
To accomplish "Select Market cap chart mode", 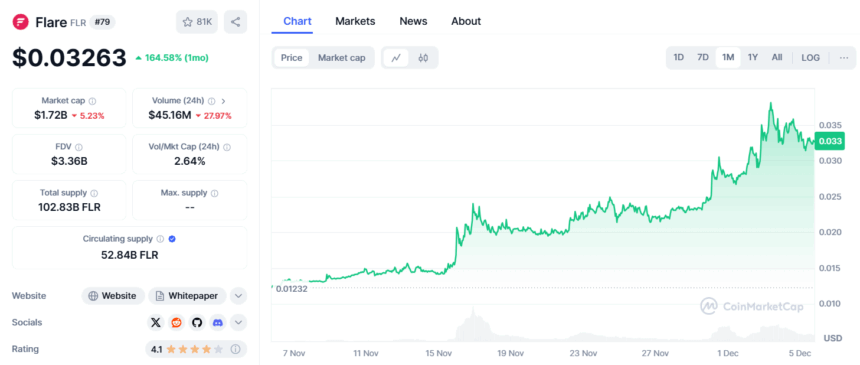I will (x=342, y=58).
